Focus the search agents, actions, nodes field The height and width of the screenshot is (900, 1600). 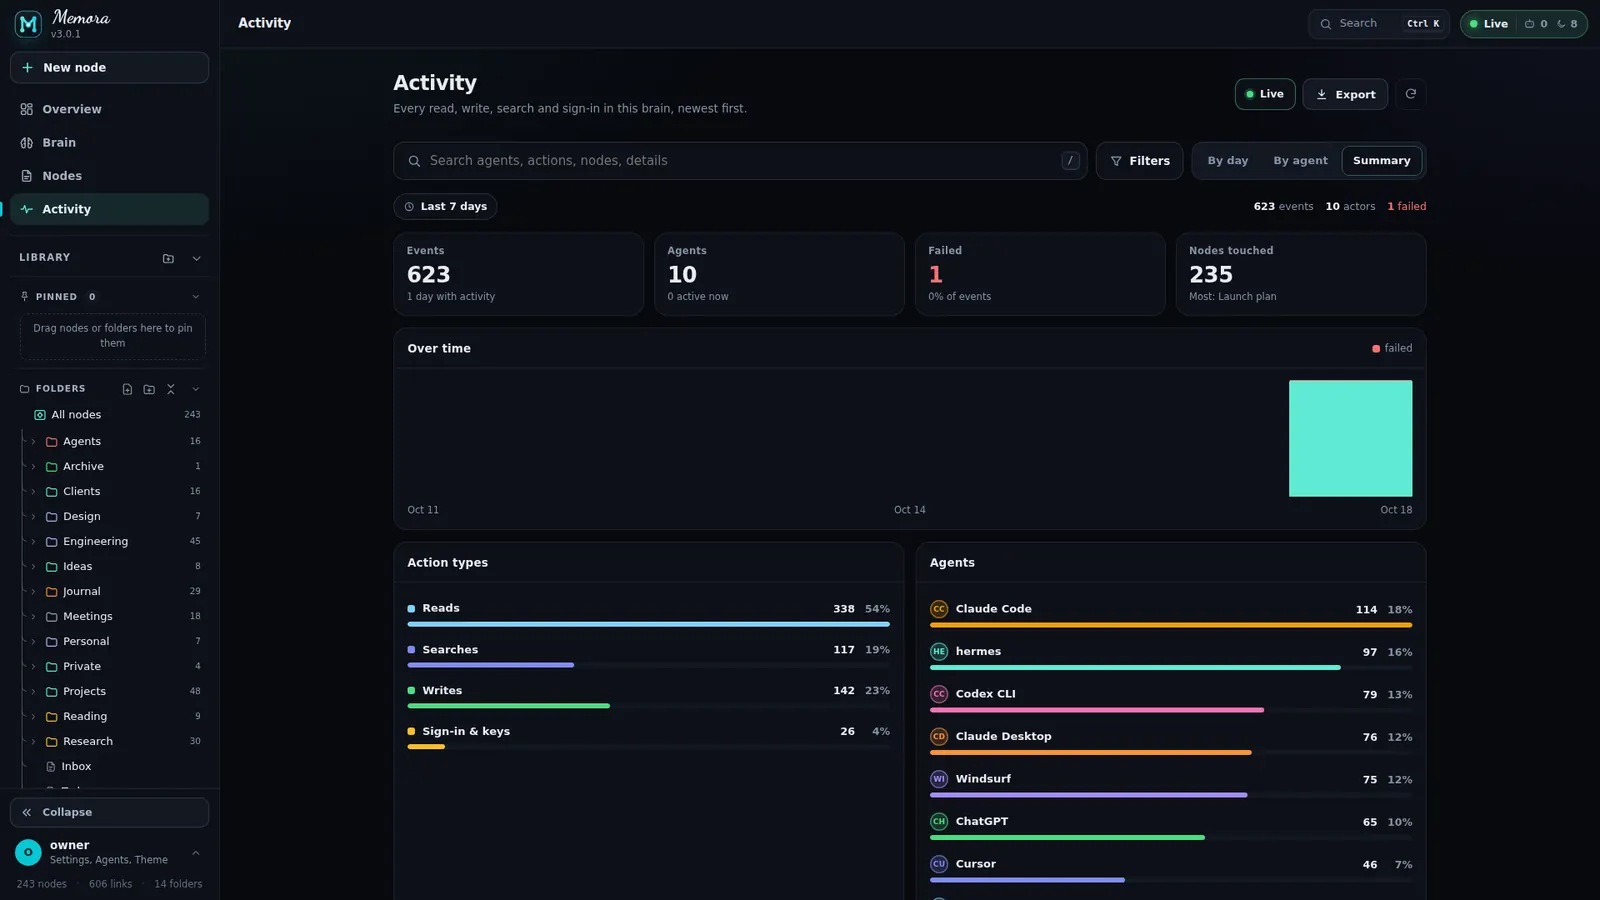740,161
